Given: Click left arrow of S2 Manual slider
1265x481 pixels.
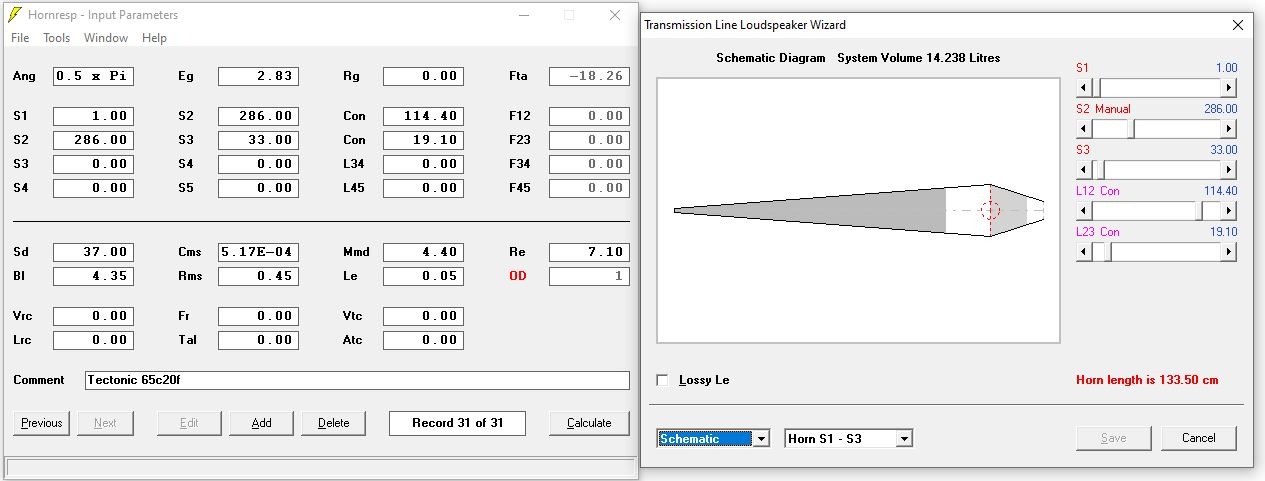Looking at the screenshot, I should point(1083,129).
